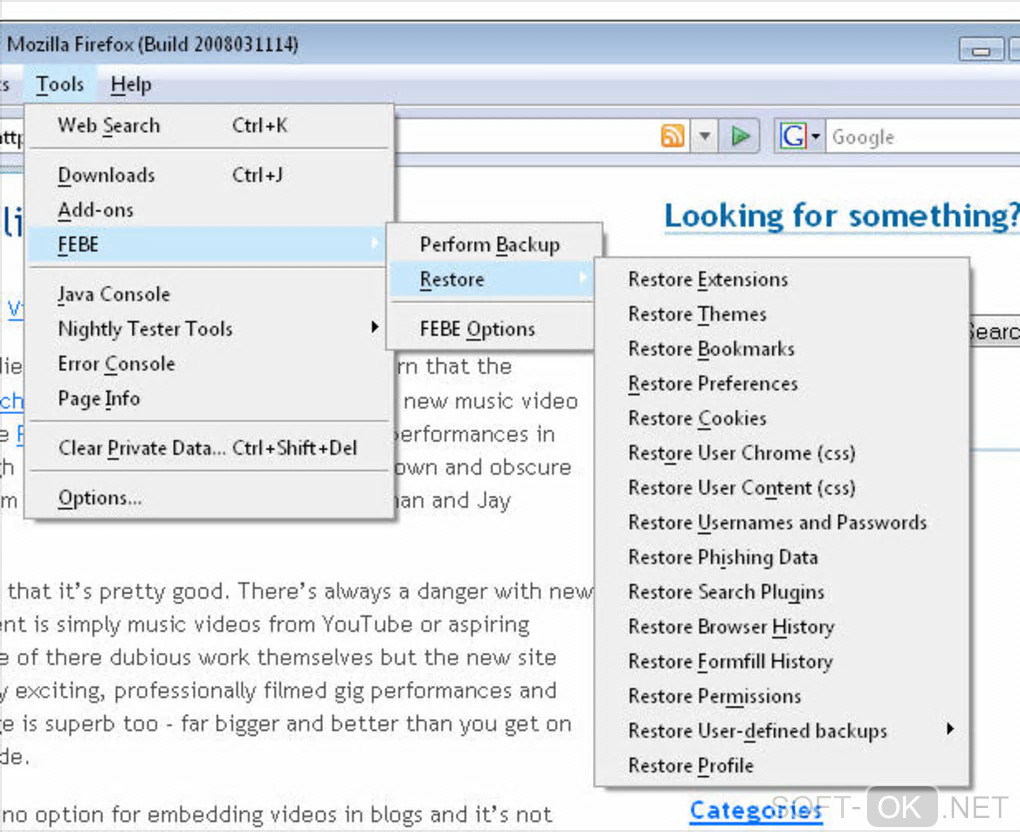The width and height of the screenshot is (1020, 832).
Task: Open Options from Tools menu
Action: [x=209, y=498]
